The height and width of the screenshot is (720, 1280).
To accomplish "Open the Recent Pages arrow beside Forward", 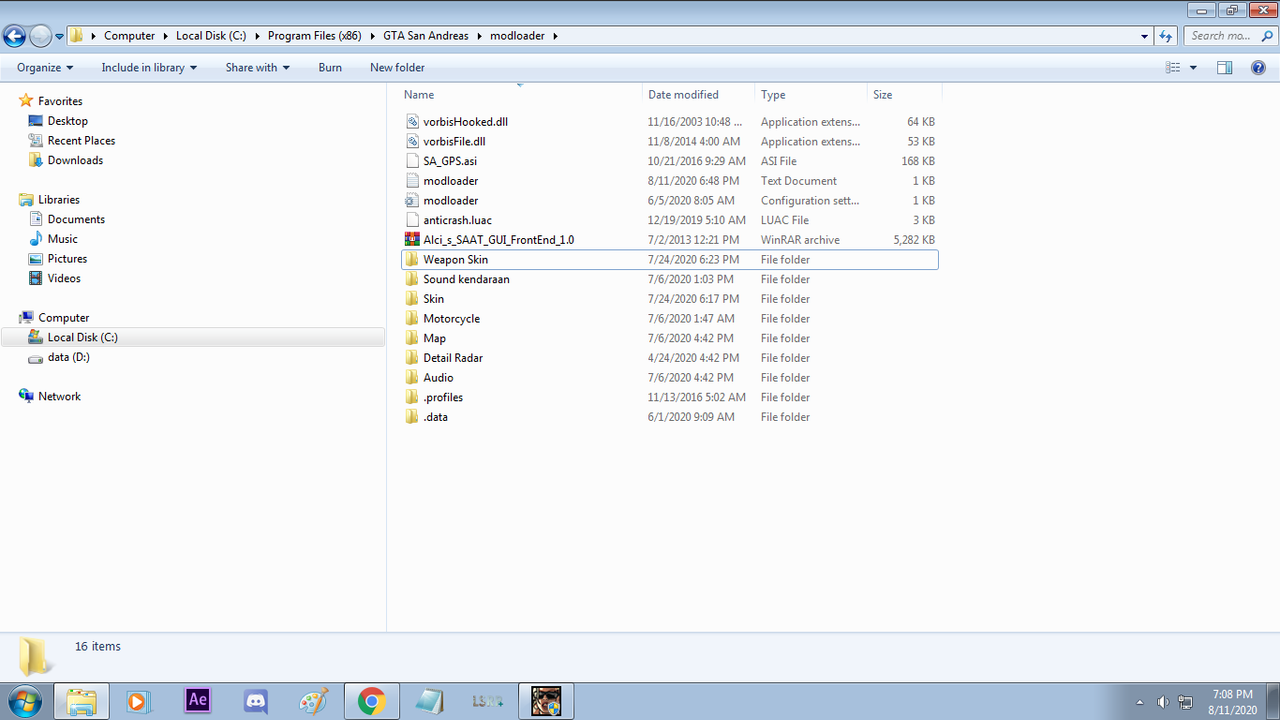I will 59,36.
